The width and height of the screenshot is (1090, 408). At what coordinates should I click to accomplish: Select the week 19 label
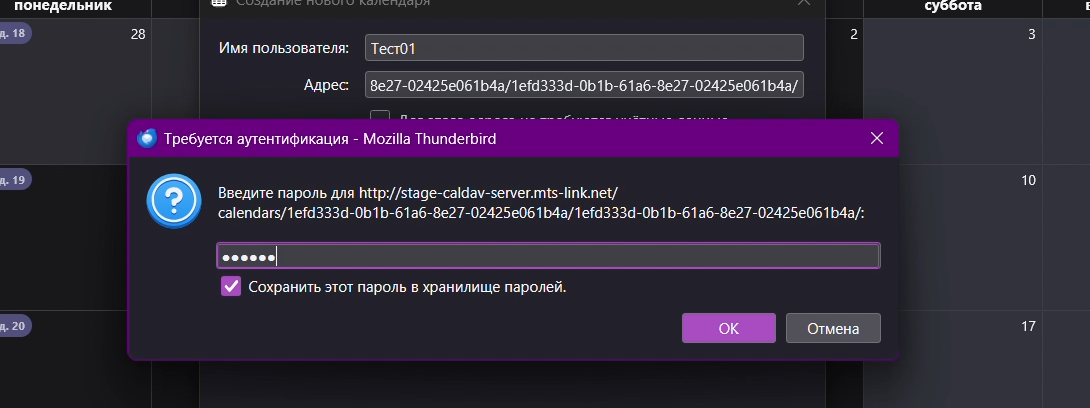[15, 180]
